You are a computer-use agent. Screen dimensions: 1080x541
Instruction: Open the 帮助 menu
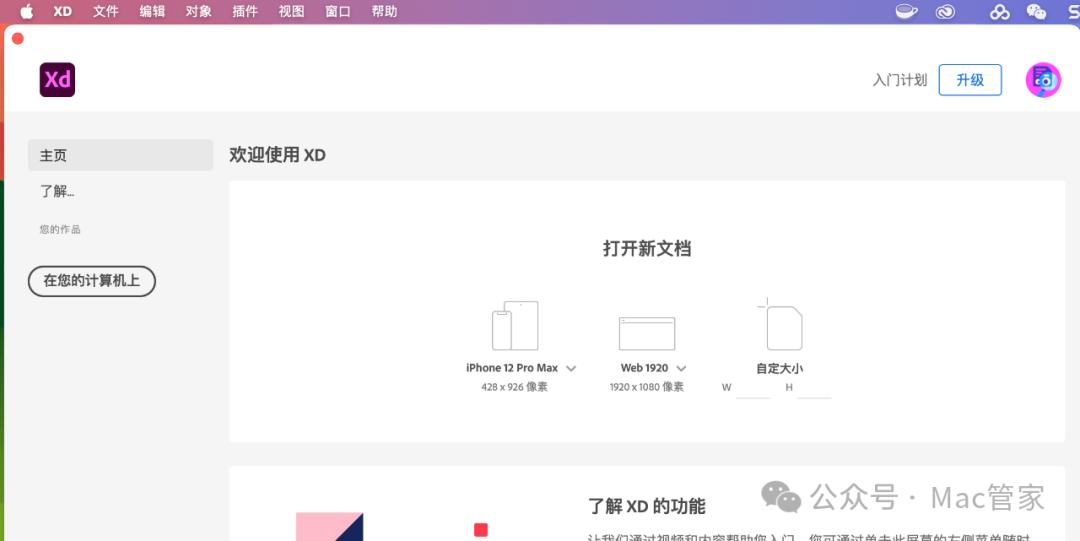pyautogui.click(x=384, y=11)
